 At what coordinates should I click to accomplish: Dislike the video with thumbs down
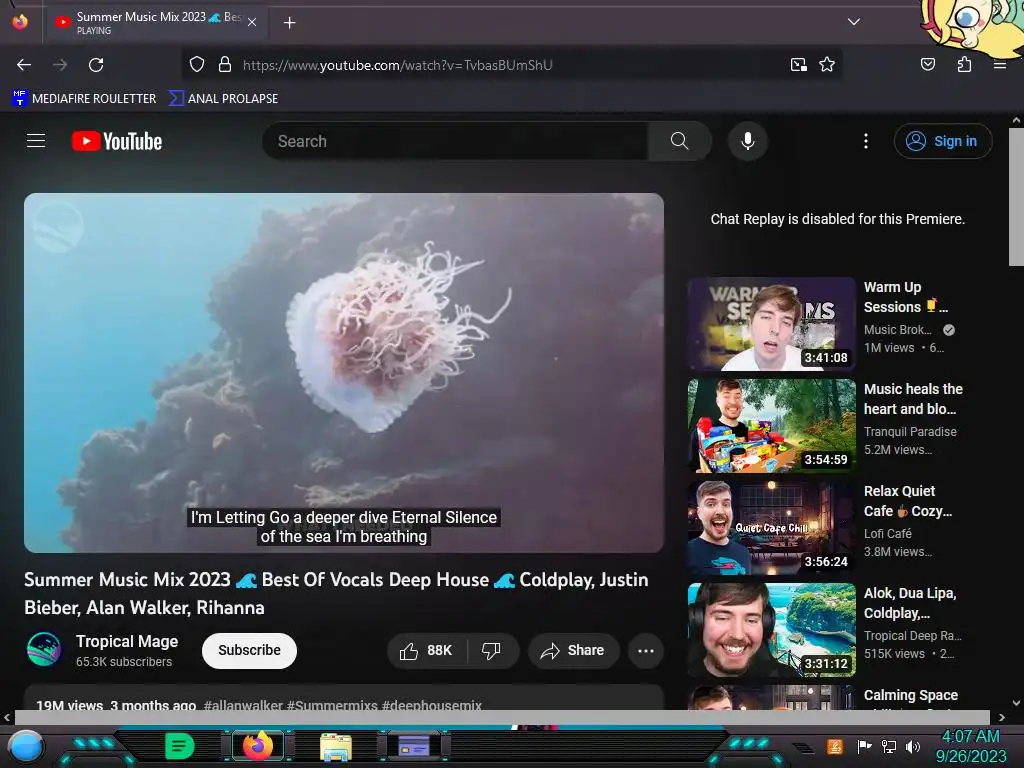tap(492, 650)
